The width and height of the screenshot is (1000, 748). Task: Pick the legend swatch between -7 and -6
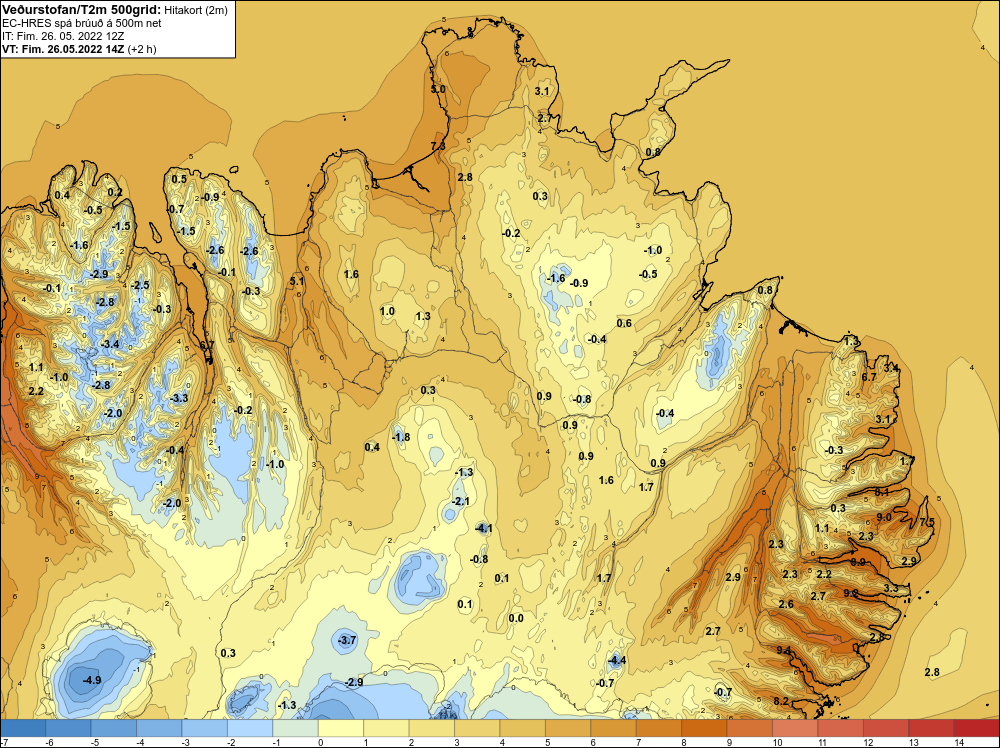click(x=23, y=728)
